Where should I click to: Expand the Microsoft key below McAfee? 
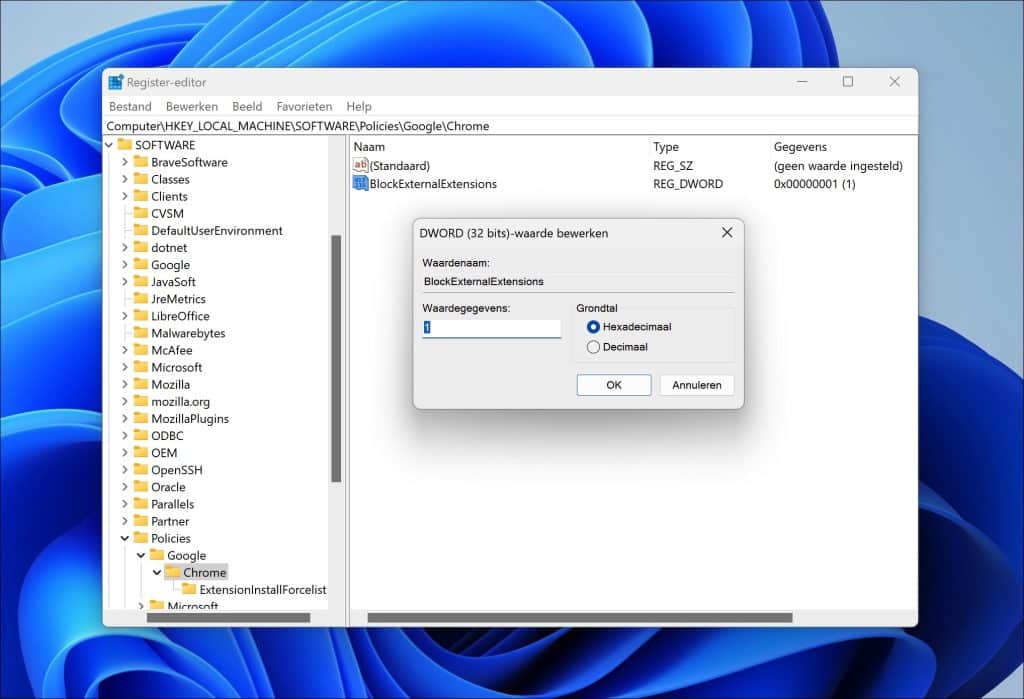[125, 367]
